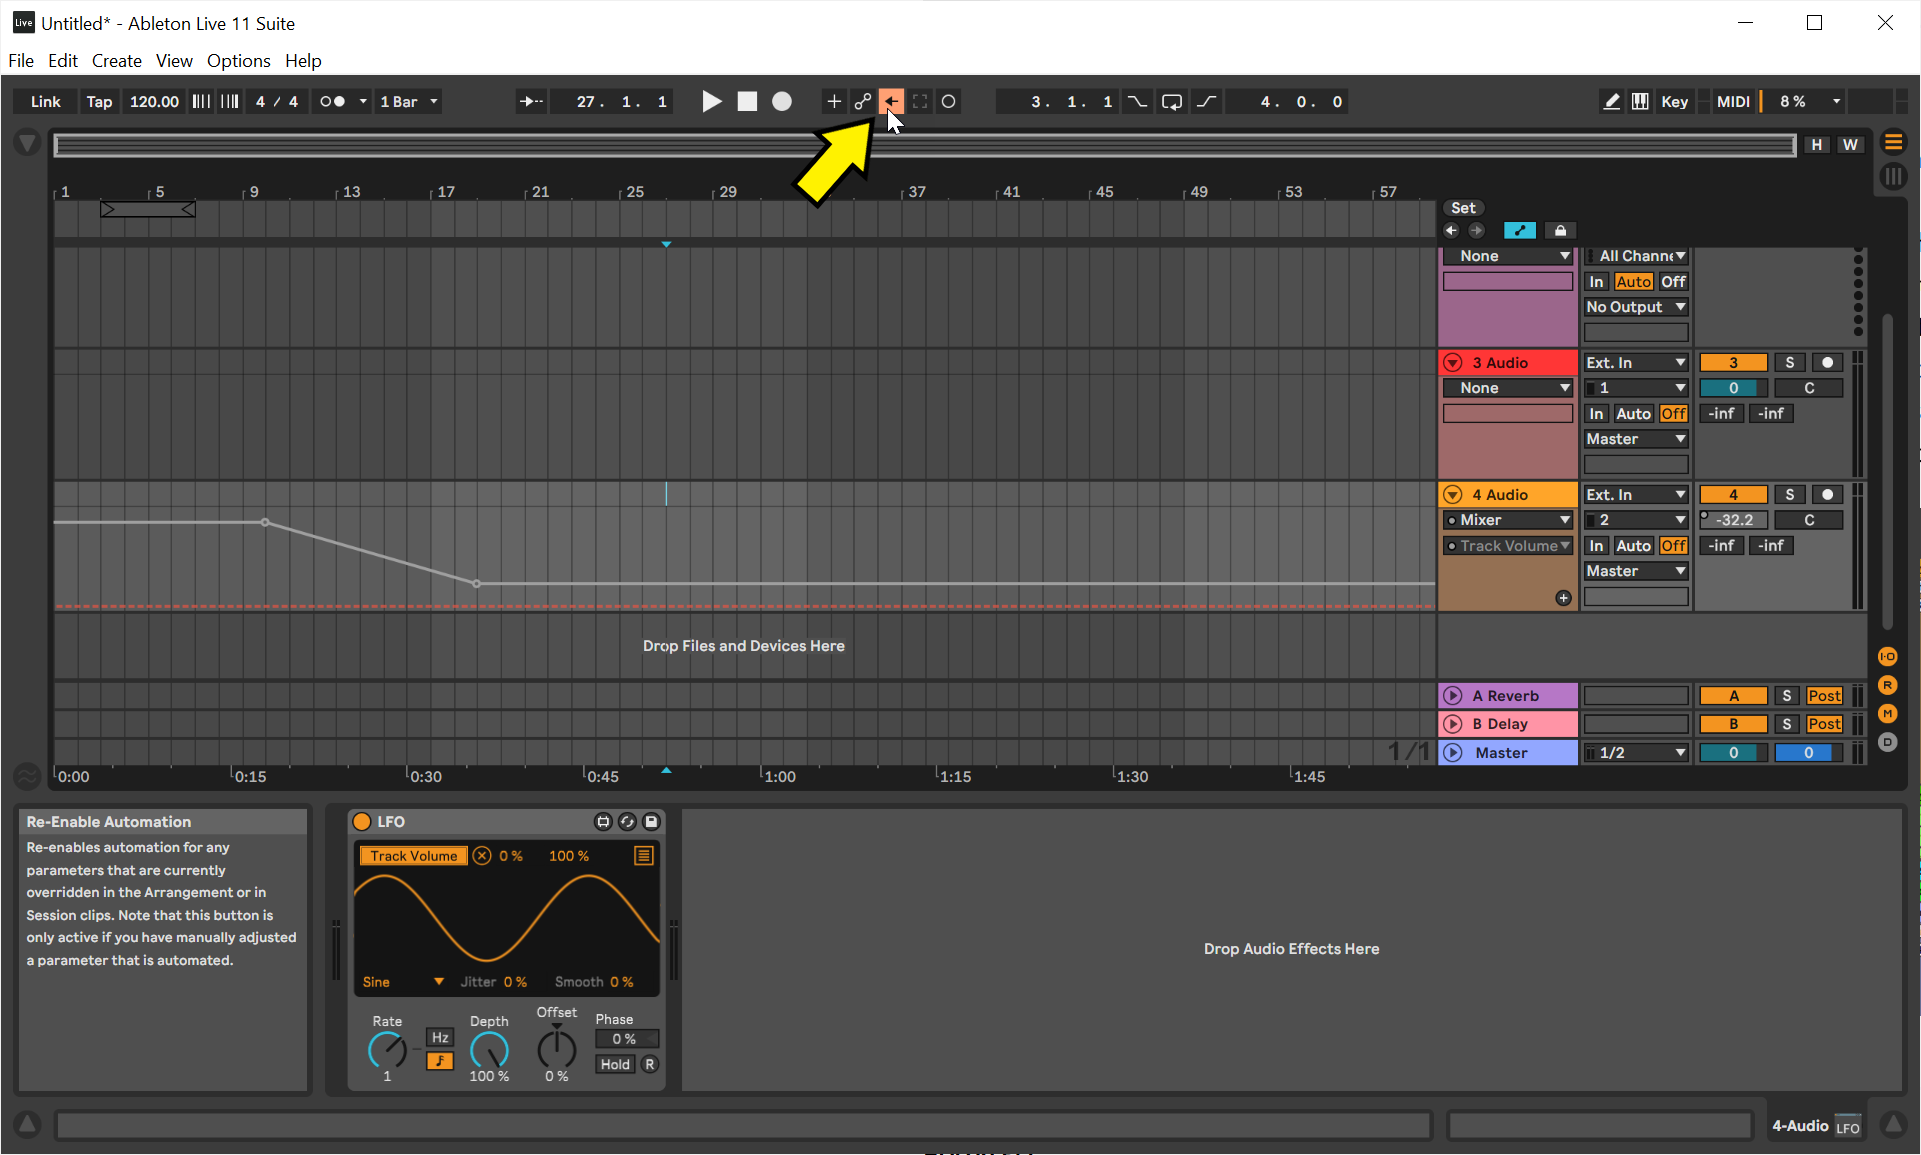Click add automation lane plus on 4 Audio

pyautogui.click(x=1563, y=598)
